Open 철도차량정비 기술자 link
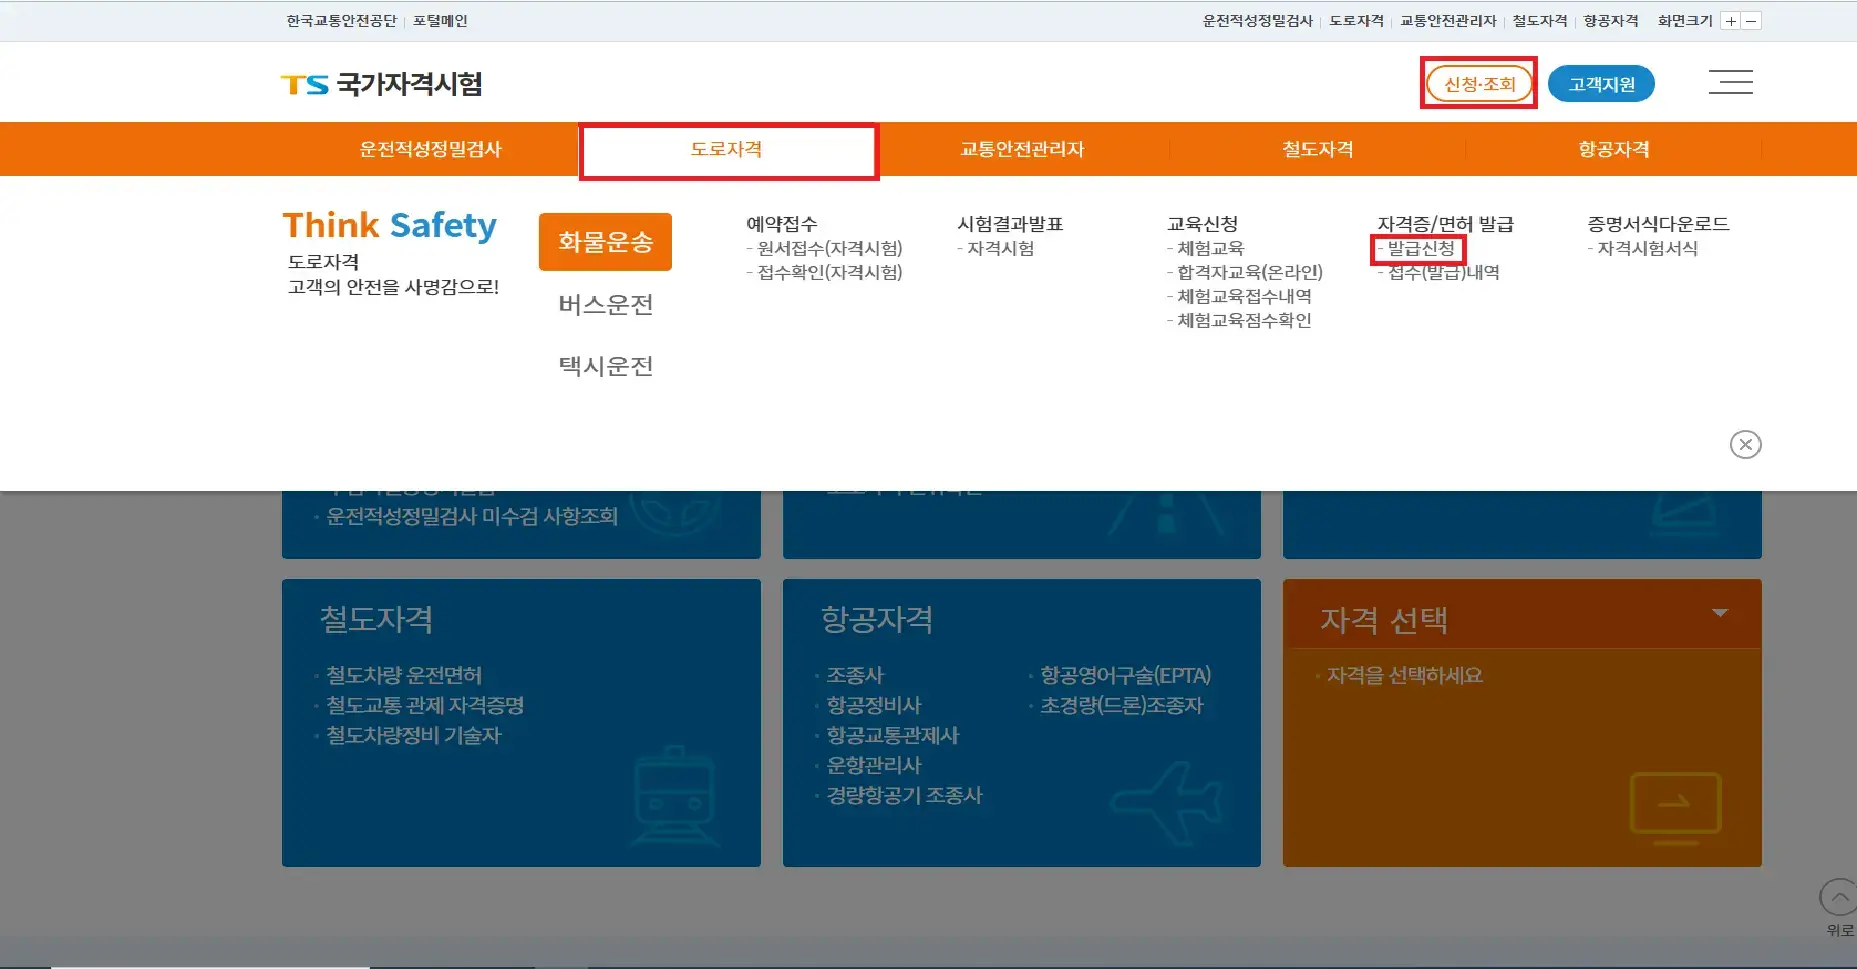Viewport: 1857px width, 969px height. pos(413,735)
